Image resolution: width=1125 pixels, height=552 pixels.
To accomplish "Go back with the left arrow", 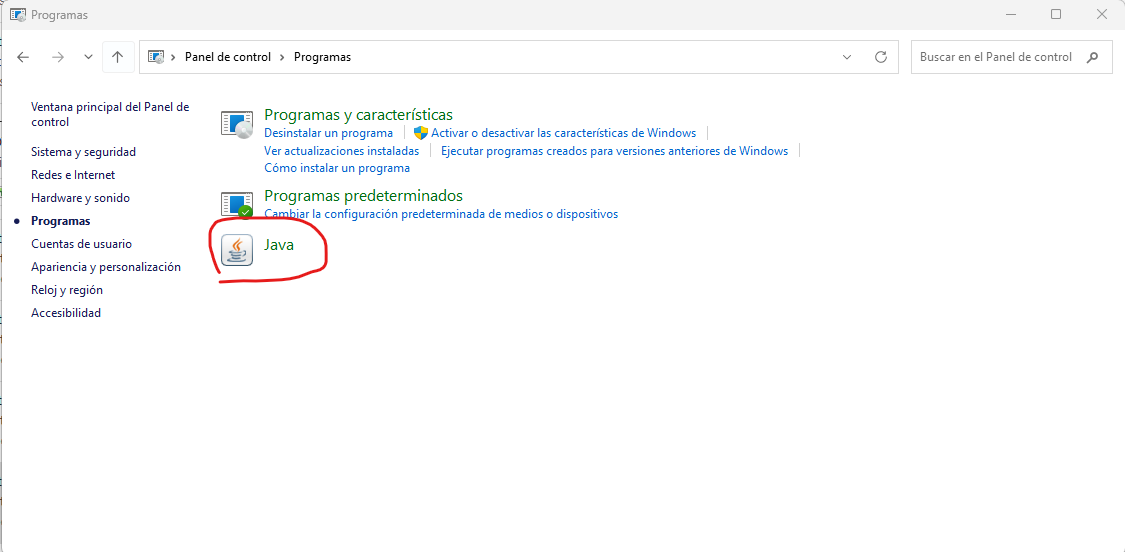I will click(x=23, y=57).
